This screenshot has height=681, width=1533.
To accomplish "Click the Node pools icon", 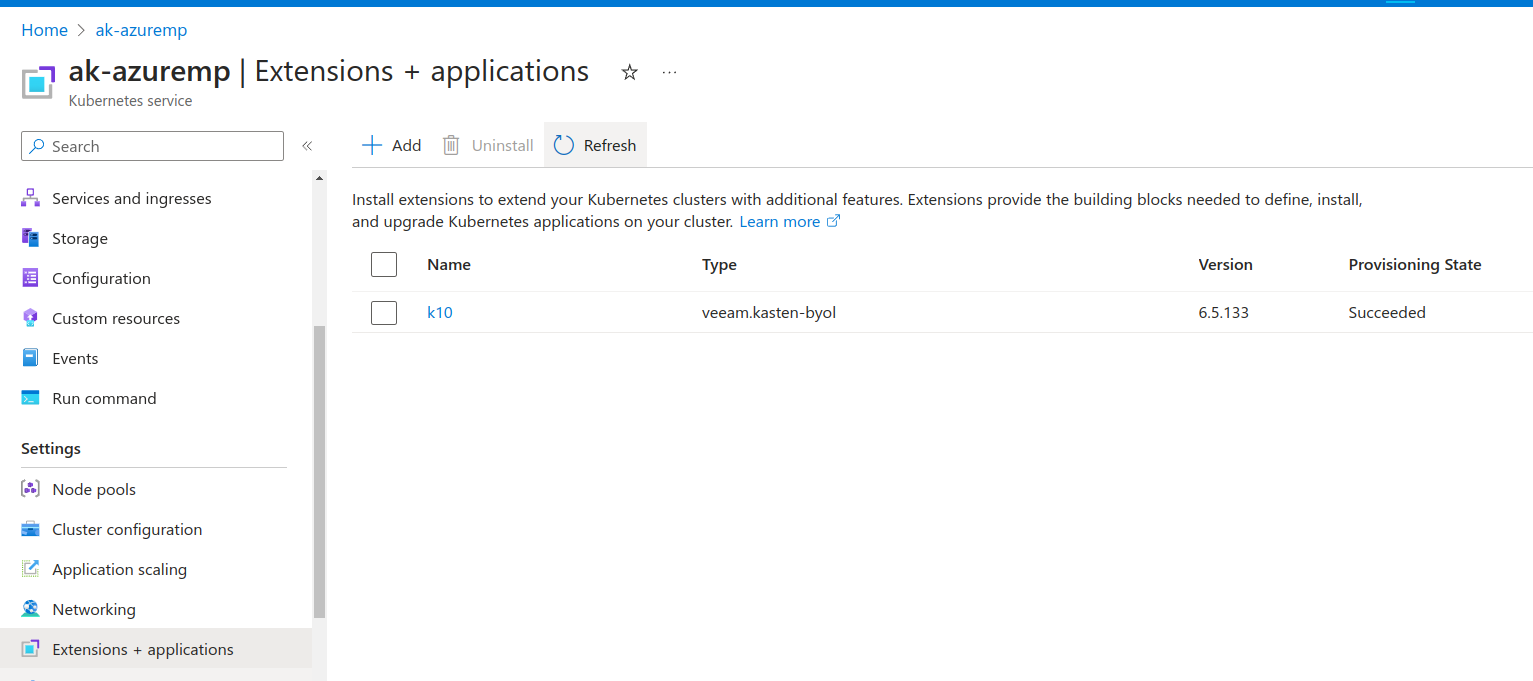I will click(31, 489).
